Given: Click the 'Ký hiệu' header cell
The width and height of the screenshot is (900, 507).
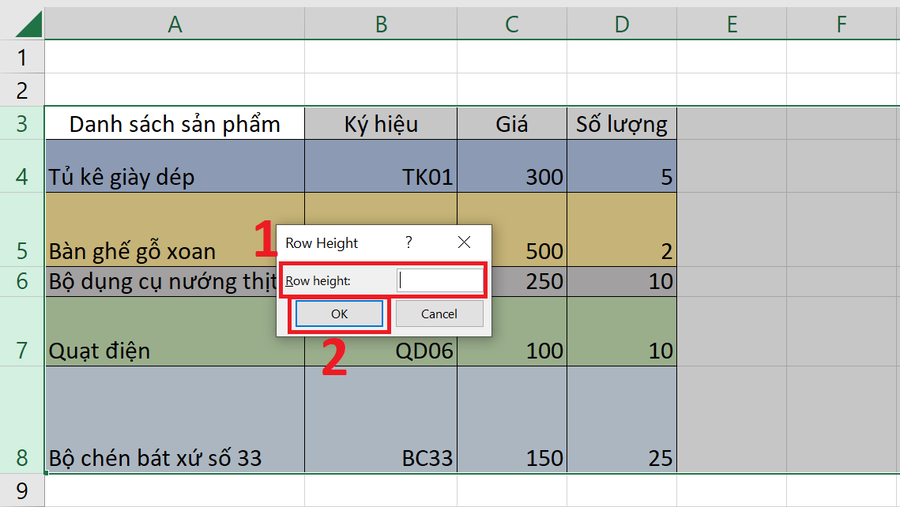Looking at the screenshot, I should point(381,123).
